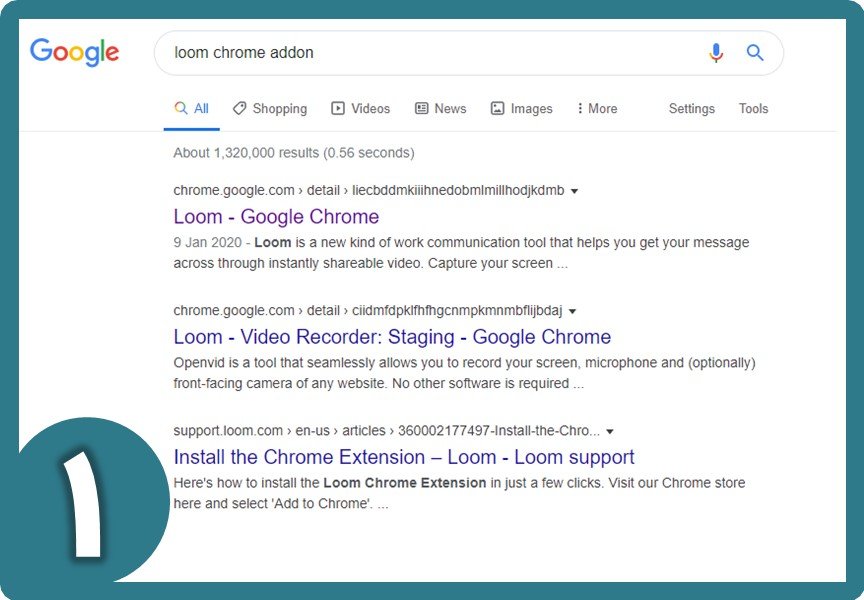The height and width of the screenshot is (600, 864).
Task: Click the Google logo
Action: (74, 52)
